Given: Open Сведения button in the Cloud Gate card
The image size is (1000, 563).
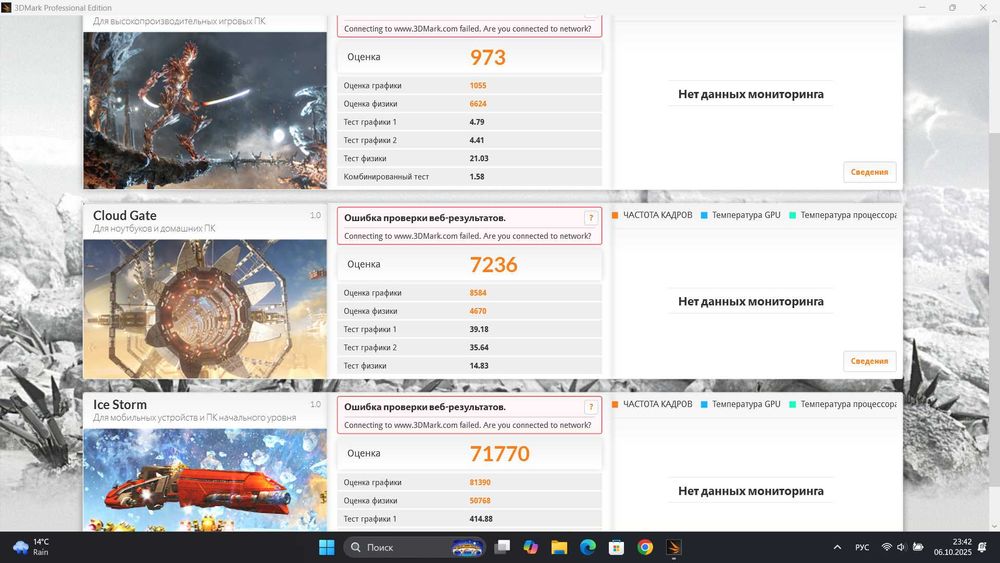Looking at the screenshot, I should 869,361.
